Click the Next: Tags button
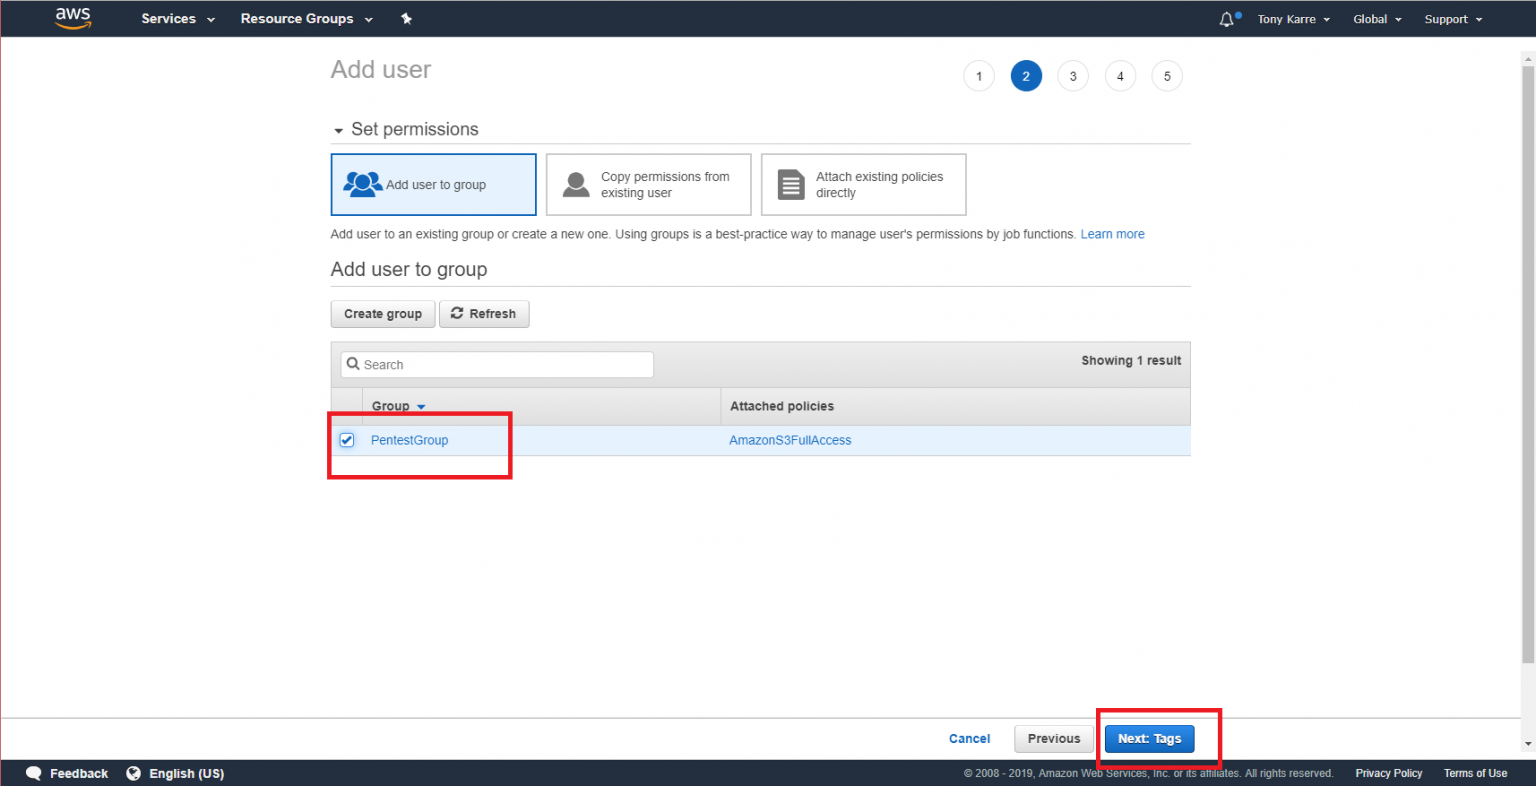 [1149, 739]
